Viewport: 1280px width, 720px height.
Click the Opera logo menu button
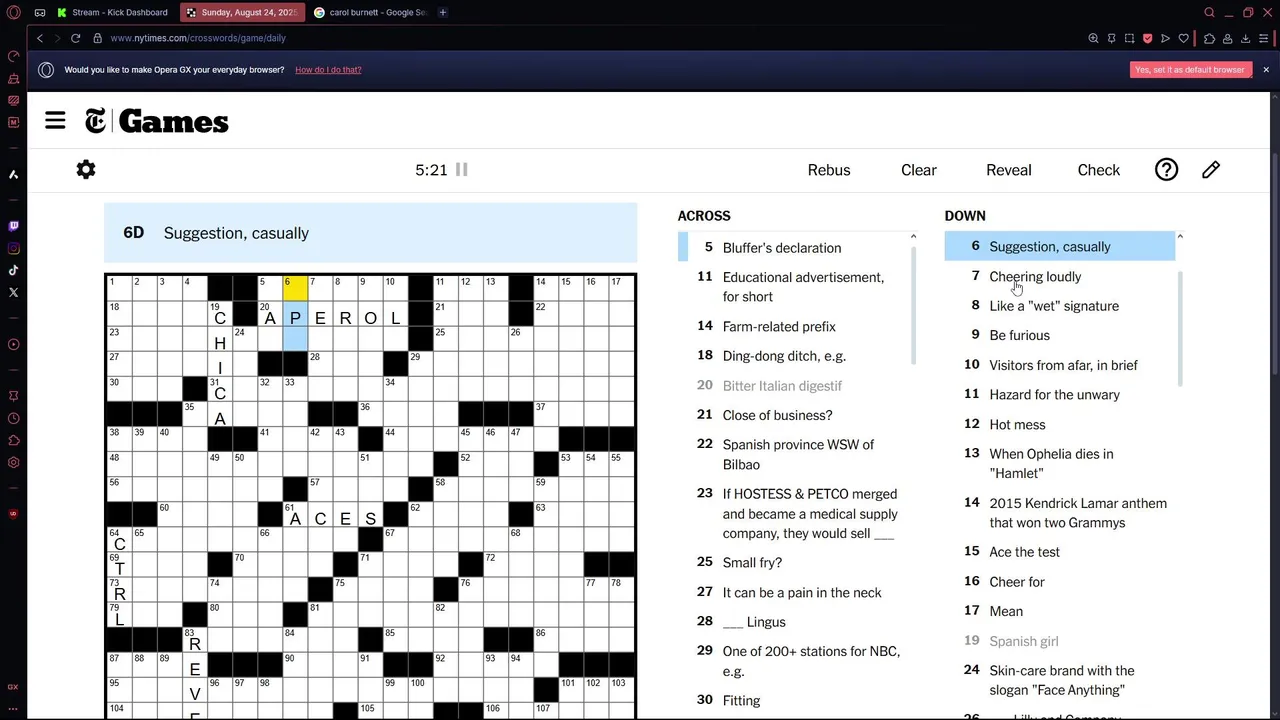click(x=13, y=12)
